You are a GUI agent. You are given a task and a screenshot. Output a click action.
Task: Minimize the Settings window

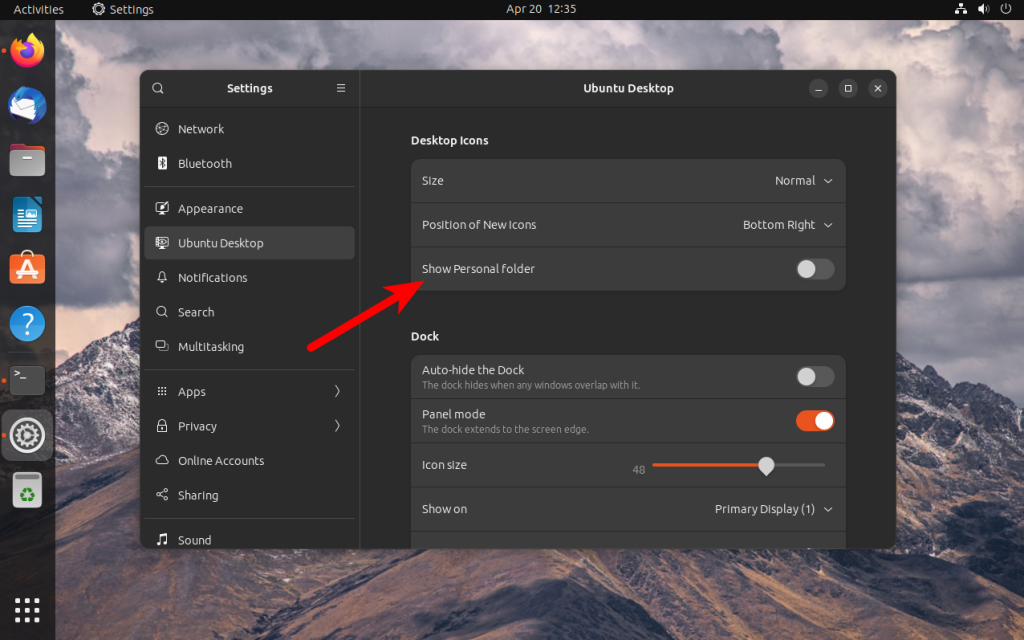point(818,88)
